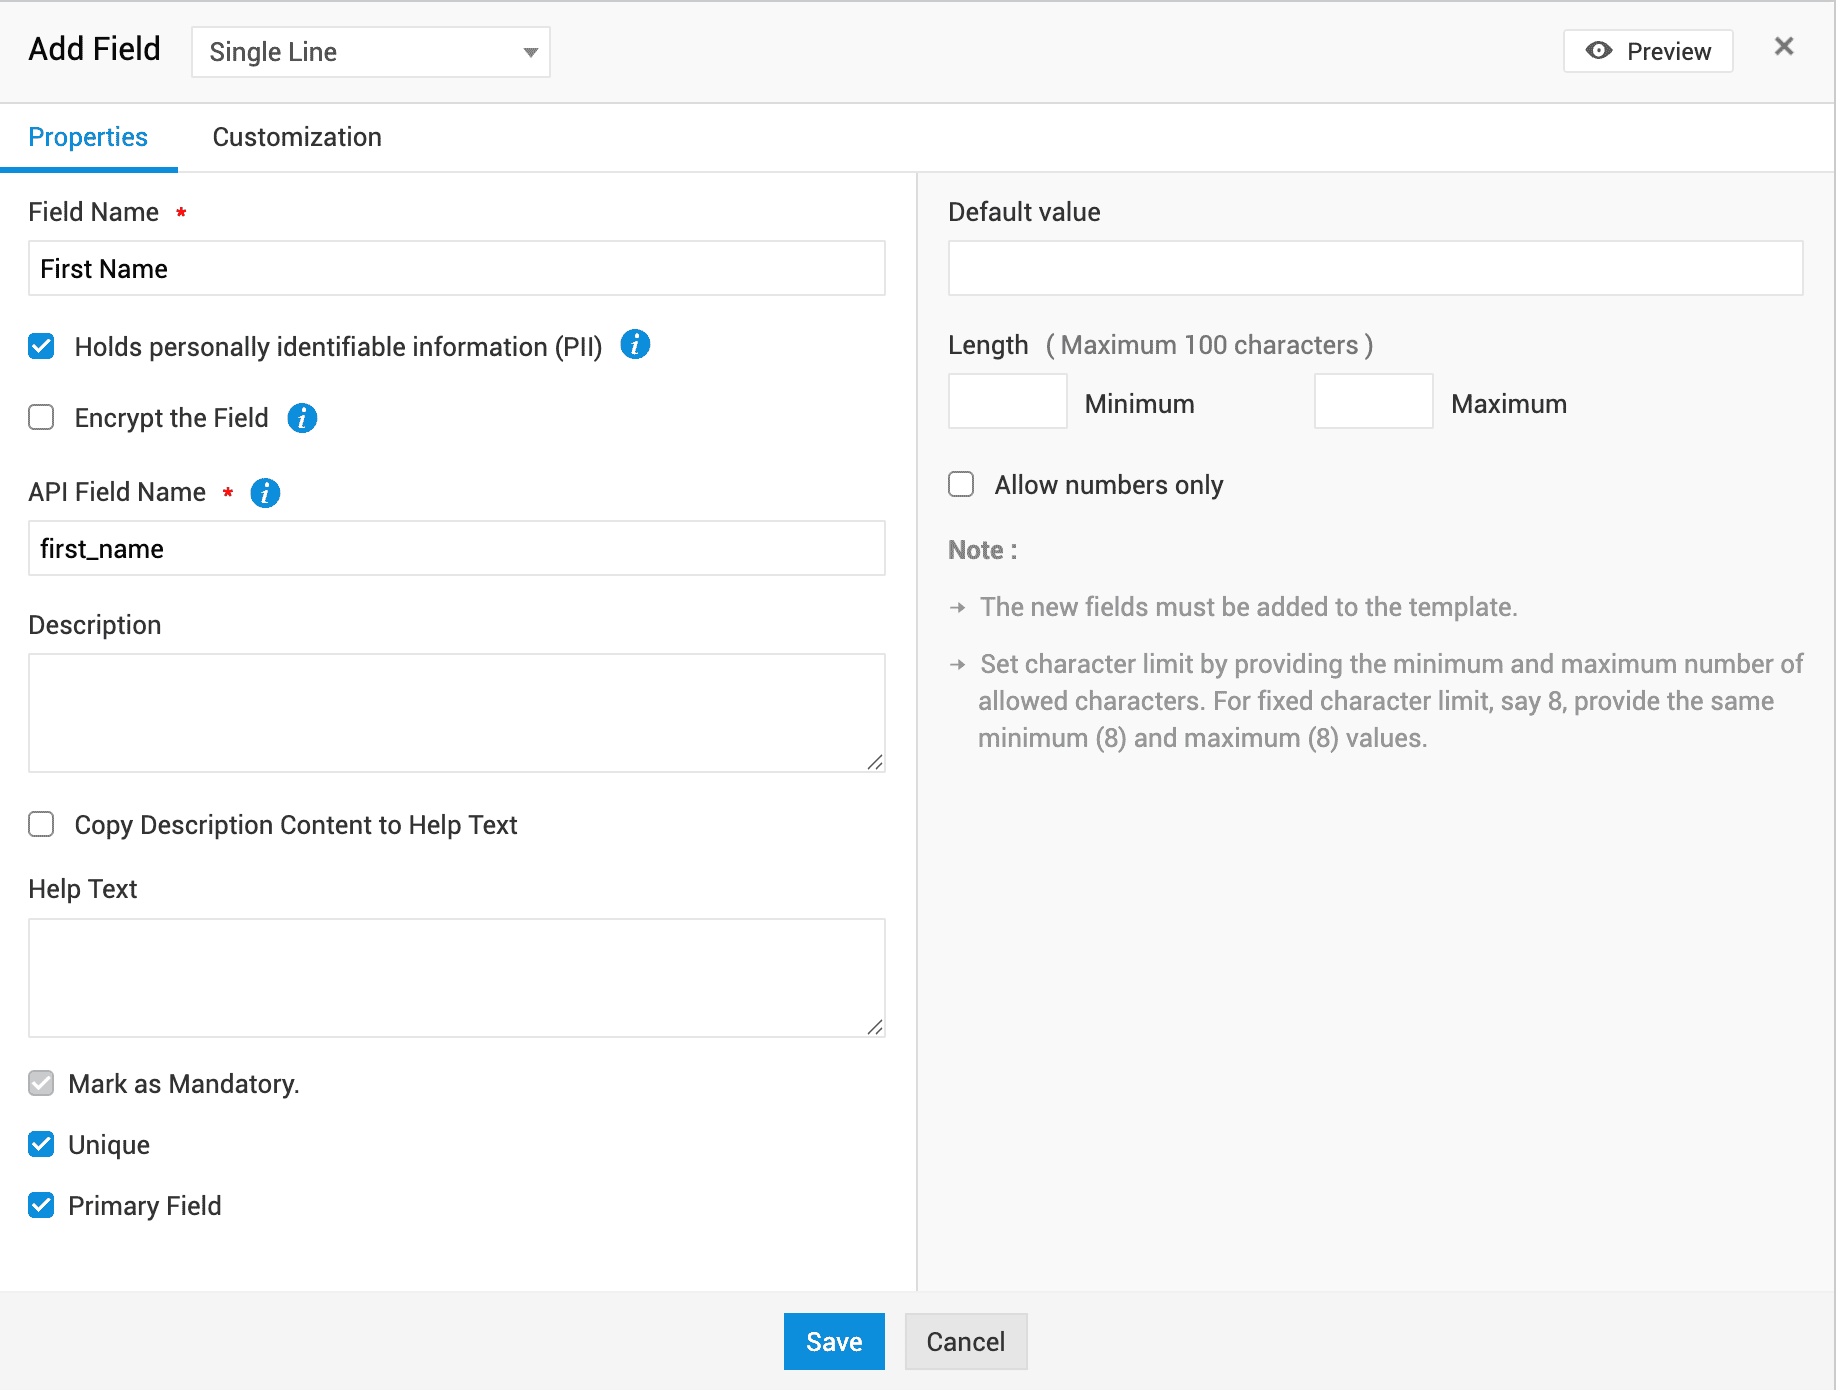Uncheck the Unique checkbox

(41, 1144)
